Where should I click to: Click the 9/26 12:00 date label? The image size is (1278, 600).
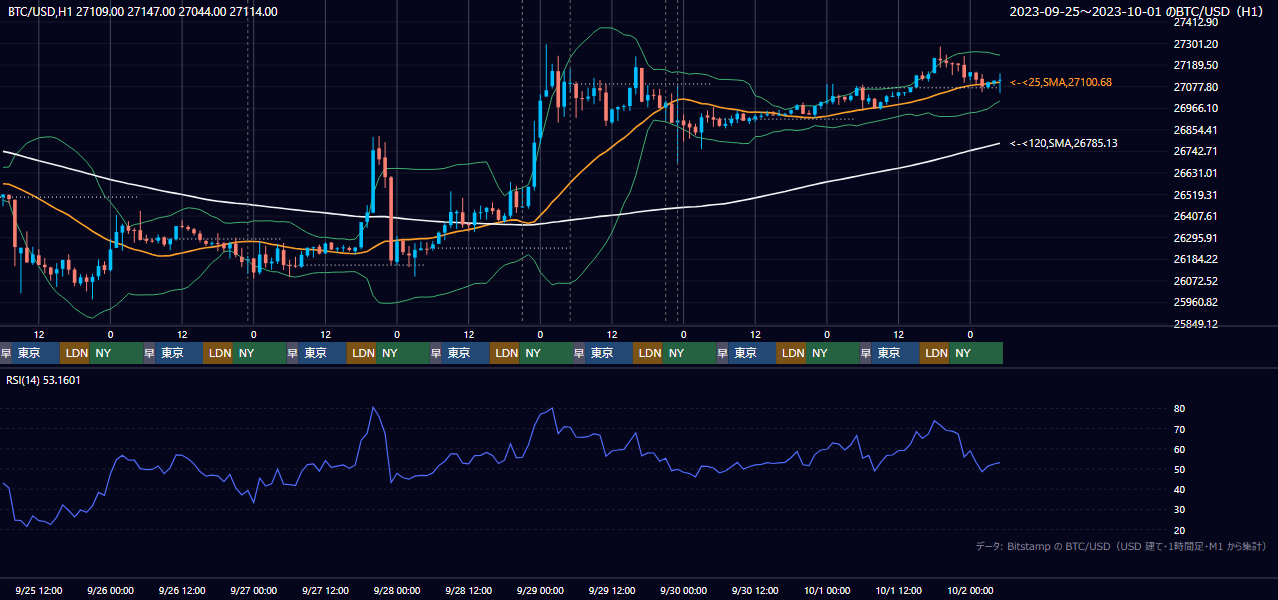pos(182,590)
